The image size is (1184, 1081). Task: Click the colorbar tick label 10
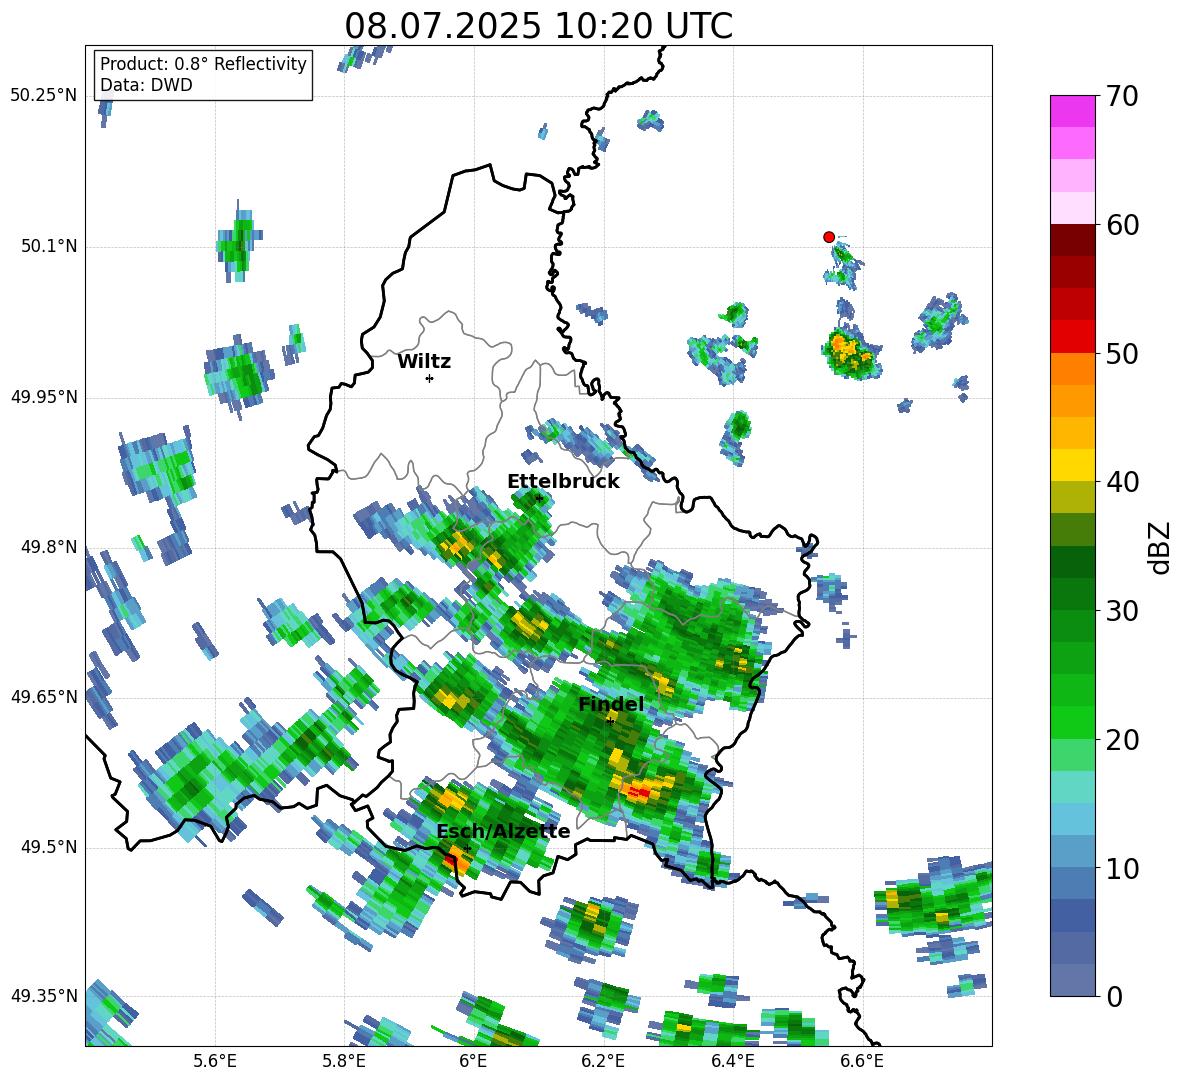click(x=1122, y=868)
